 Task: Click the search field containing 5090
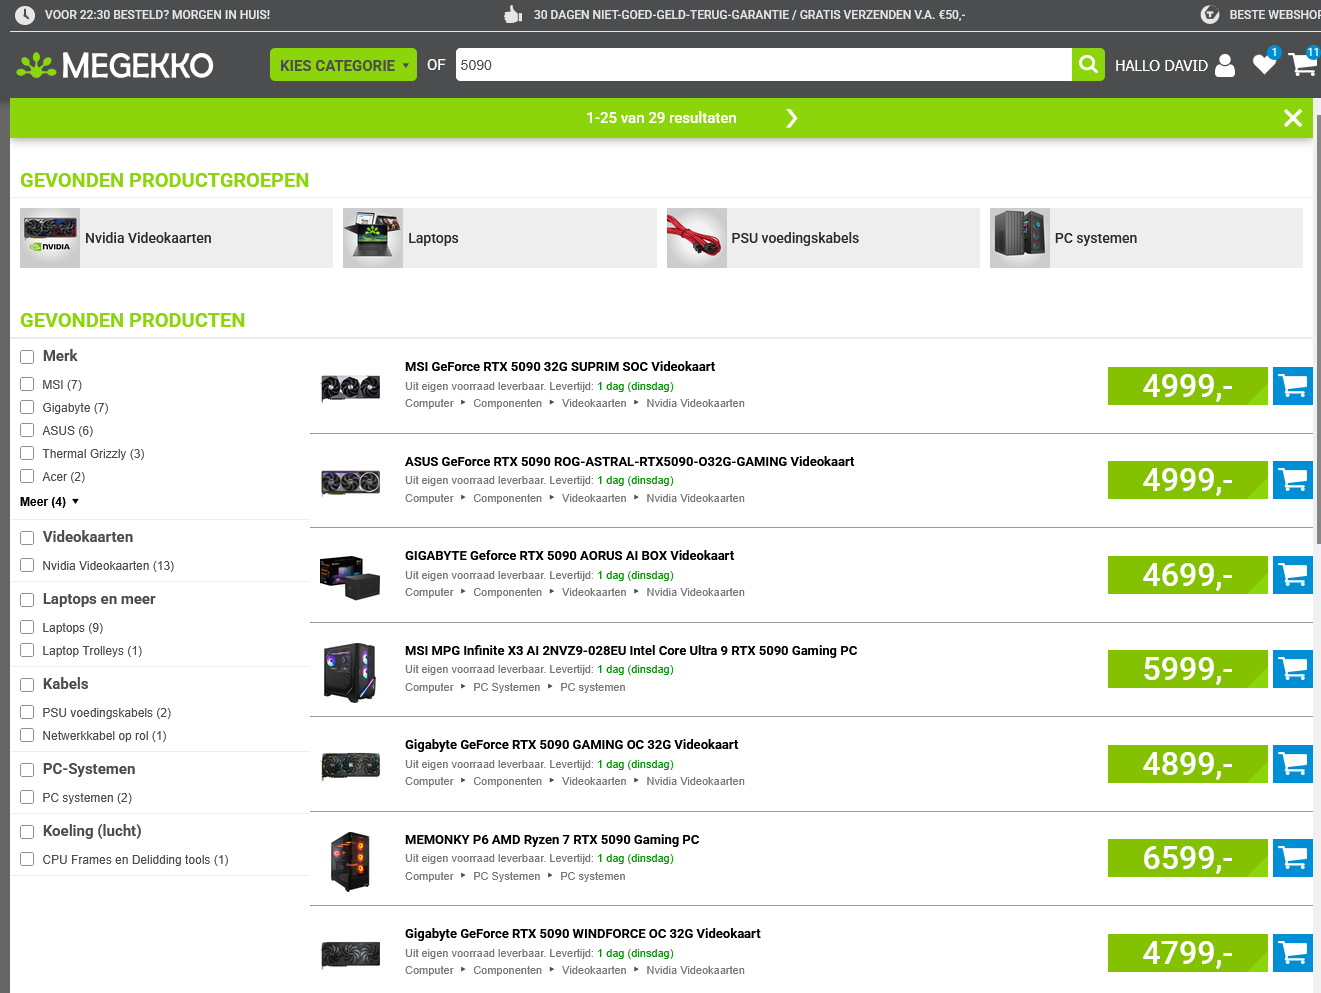764,65
